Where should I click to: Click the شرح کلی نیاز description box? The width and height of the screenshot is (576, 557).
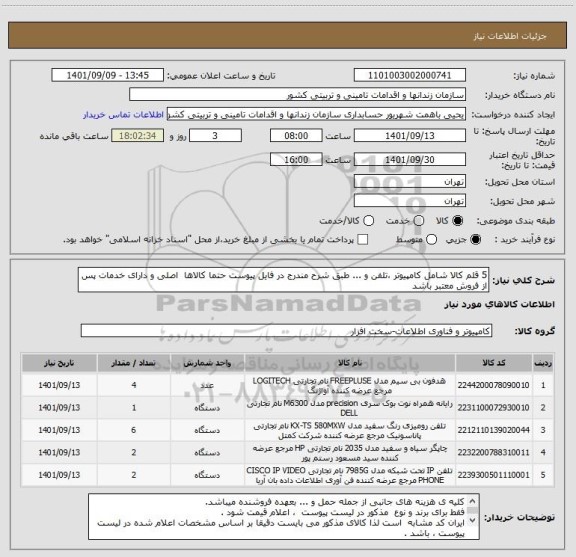point(284,280)
